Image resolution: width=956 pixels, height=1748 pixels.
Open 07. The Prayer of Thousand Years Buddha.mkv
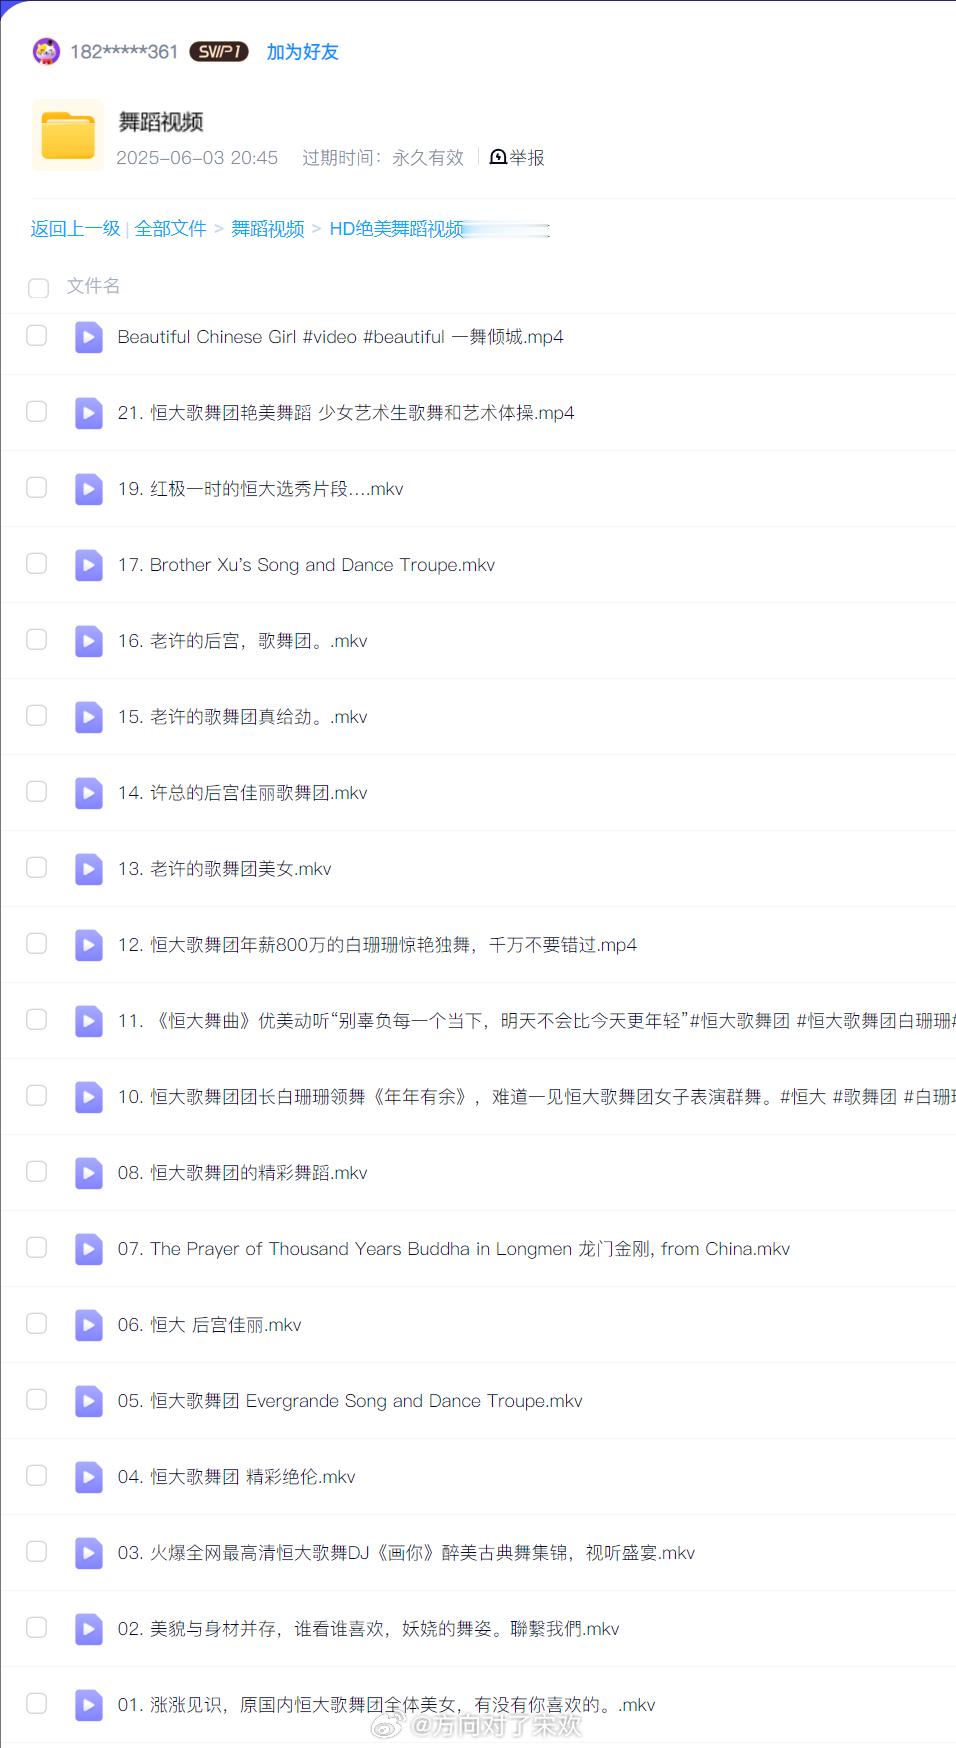[454, 1249]
